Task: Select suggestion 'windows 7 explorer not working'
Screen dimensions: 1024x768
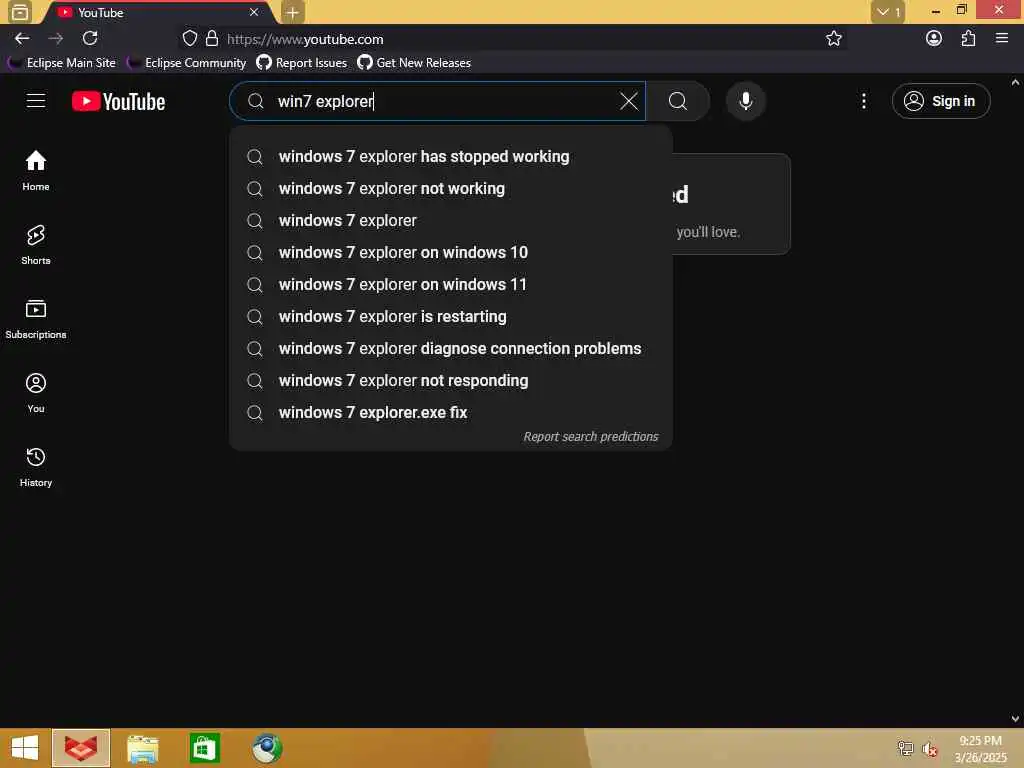Action: coord(451,189)
